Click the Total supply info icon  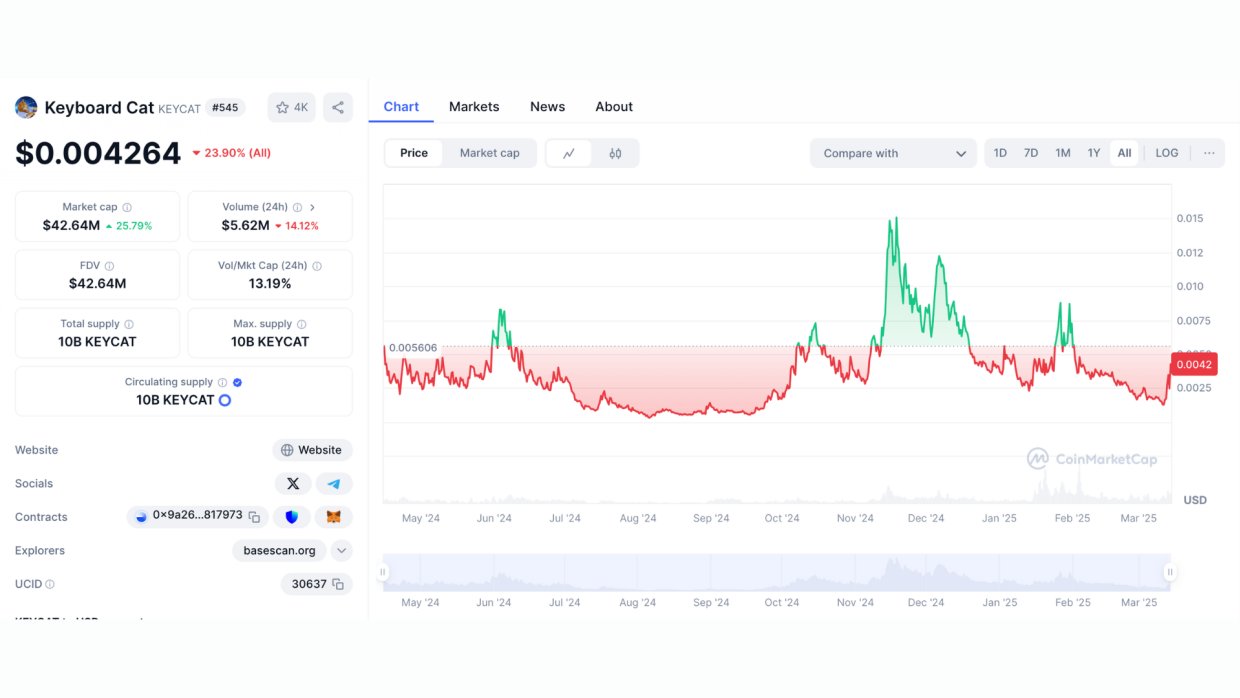coord(129,324)
